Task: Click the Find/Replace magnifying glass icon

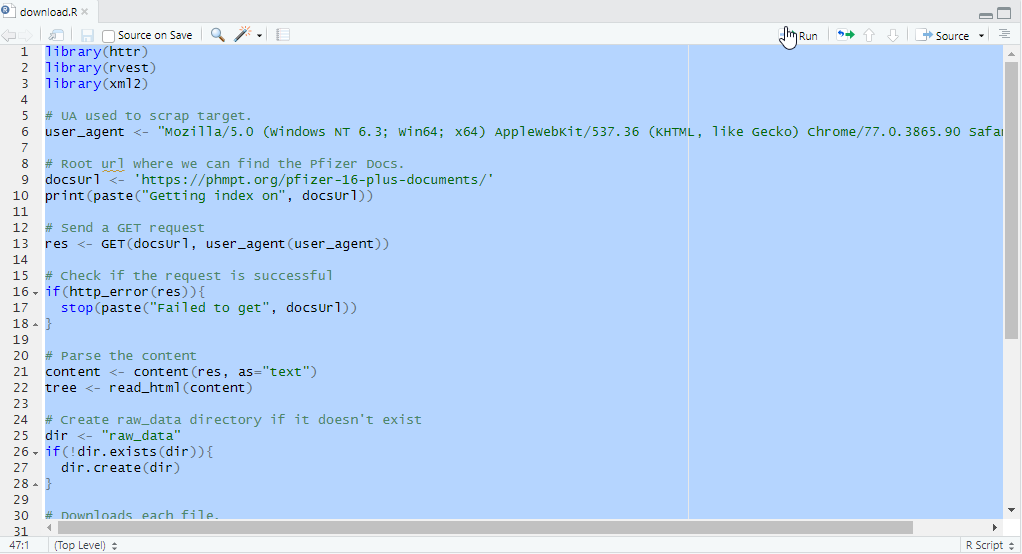Action: pos(217,35)
